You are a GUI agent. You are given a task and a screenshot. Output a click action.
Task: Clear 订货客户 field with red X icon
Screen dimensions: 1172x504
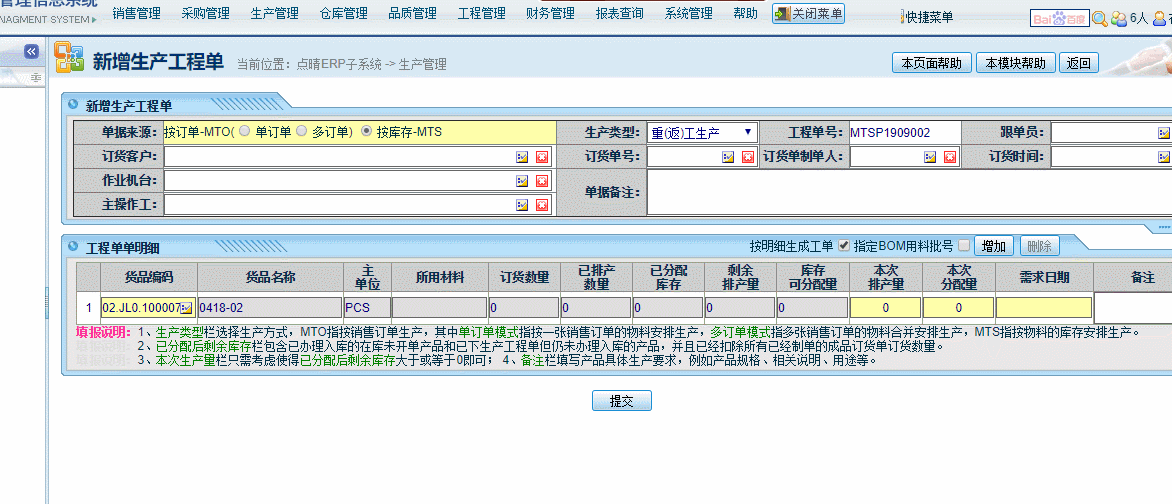pyautogui.click(x=542, y=157)
